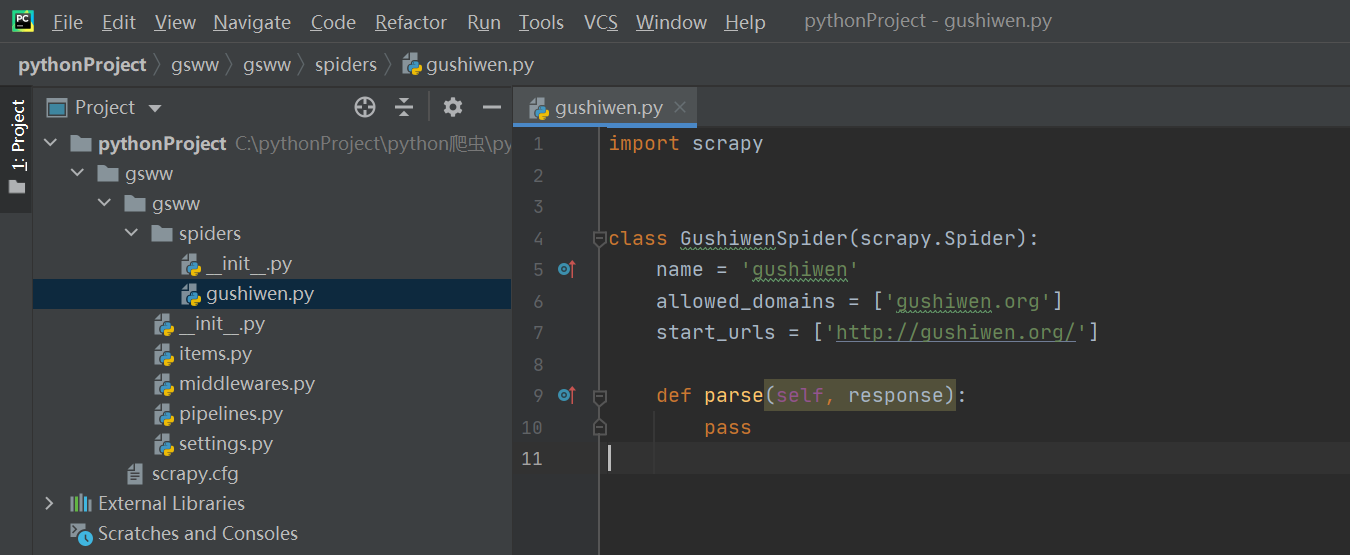The width and height of the screenshot is (1350, 555).
Task: Open the Help menu
Action: tap(745, 22)
